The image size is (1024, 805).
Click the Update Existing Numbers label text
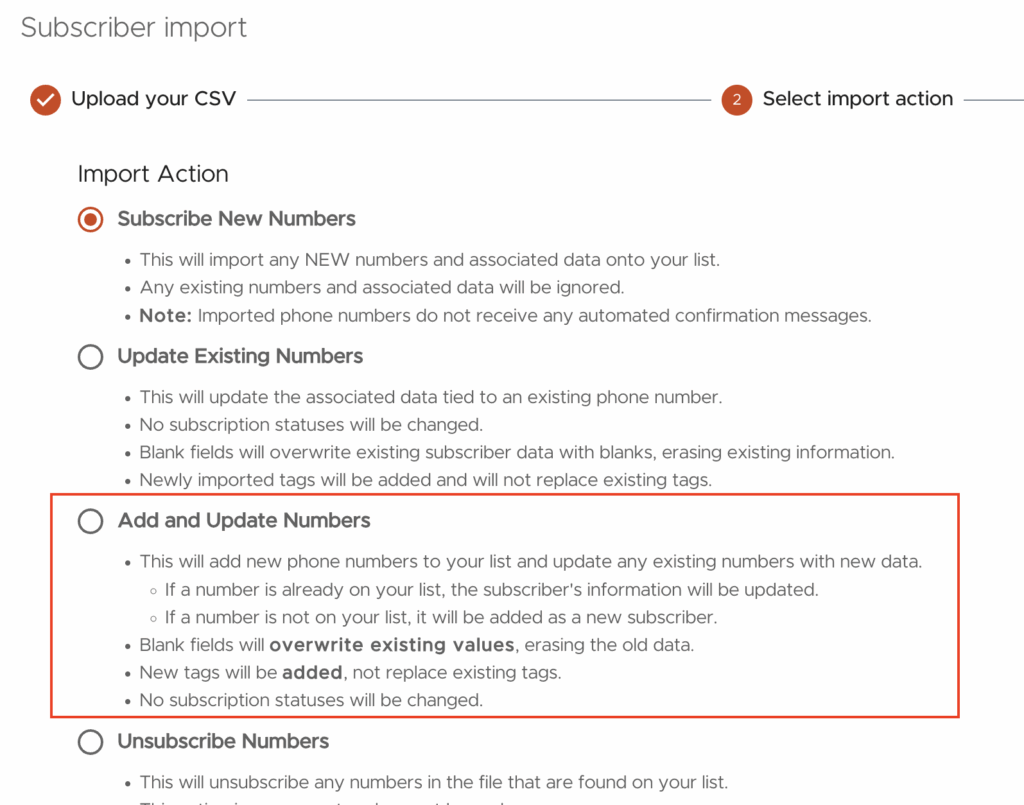pyautogui.click(x=240, y=356)
